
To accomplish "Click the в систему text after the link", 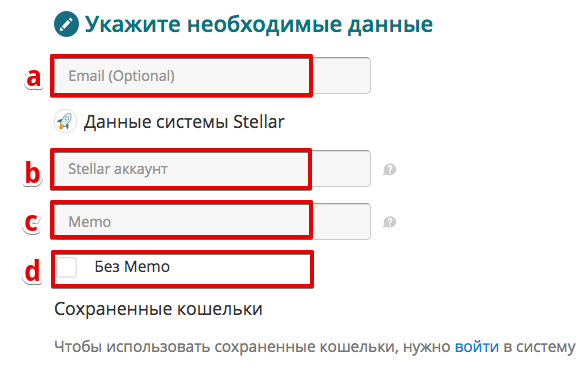I will (539, 347).
